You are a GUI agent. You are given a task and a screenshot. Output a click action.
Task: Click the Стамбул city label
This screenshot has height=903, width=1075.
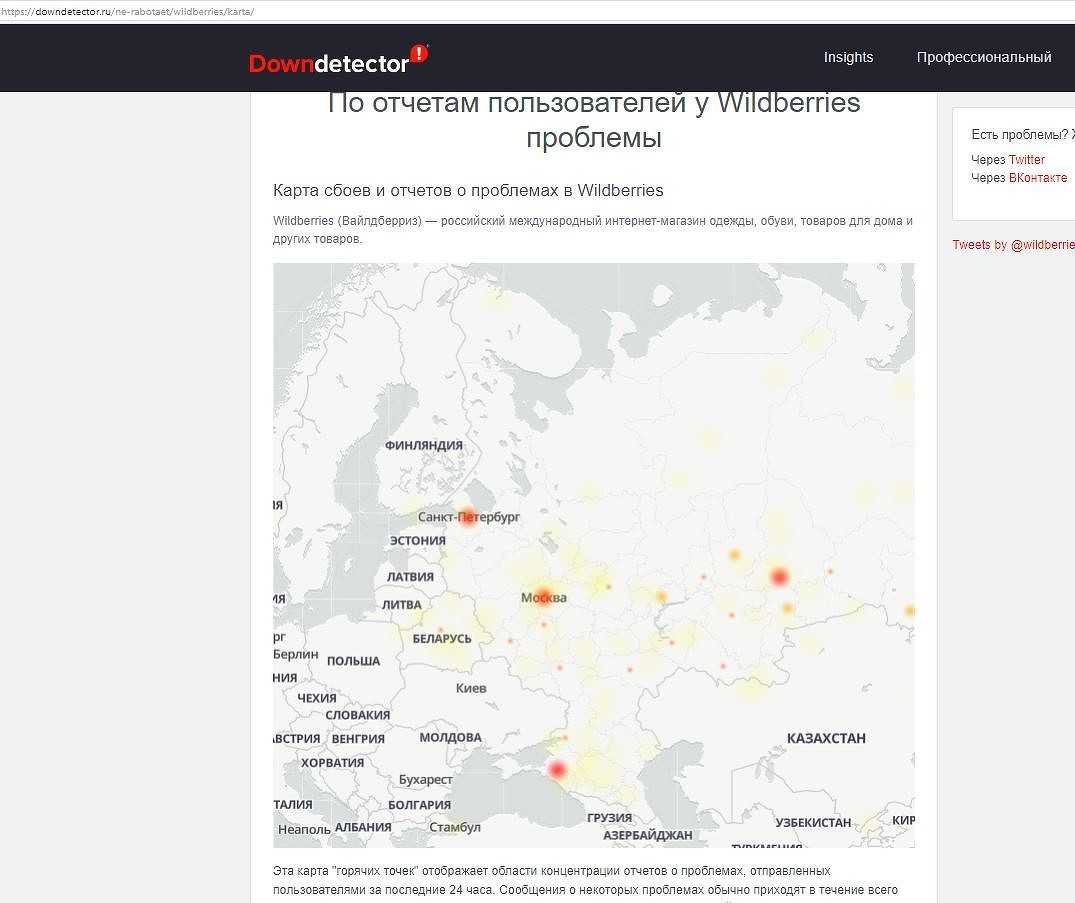tap(455, 827)
